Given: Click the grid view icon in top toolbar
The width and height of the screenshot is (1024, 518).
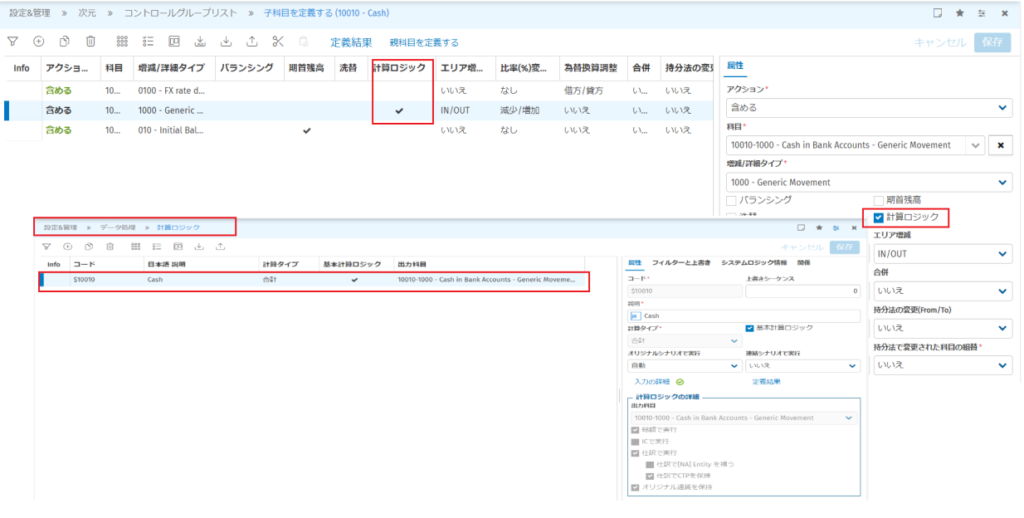Looking at the screenshot, I should pyautogui.click(x=122, y=42).
